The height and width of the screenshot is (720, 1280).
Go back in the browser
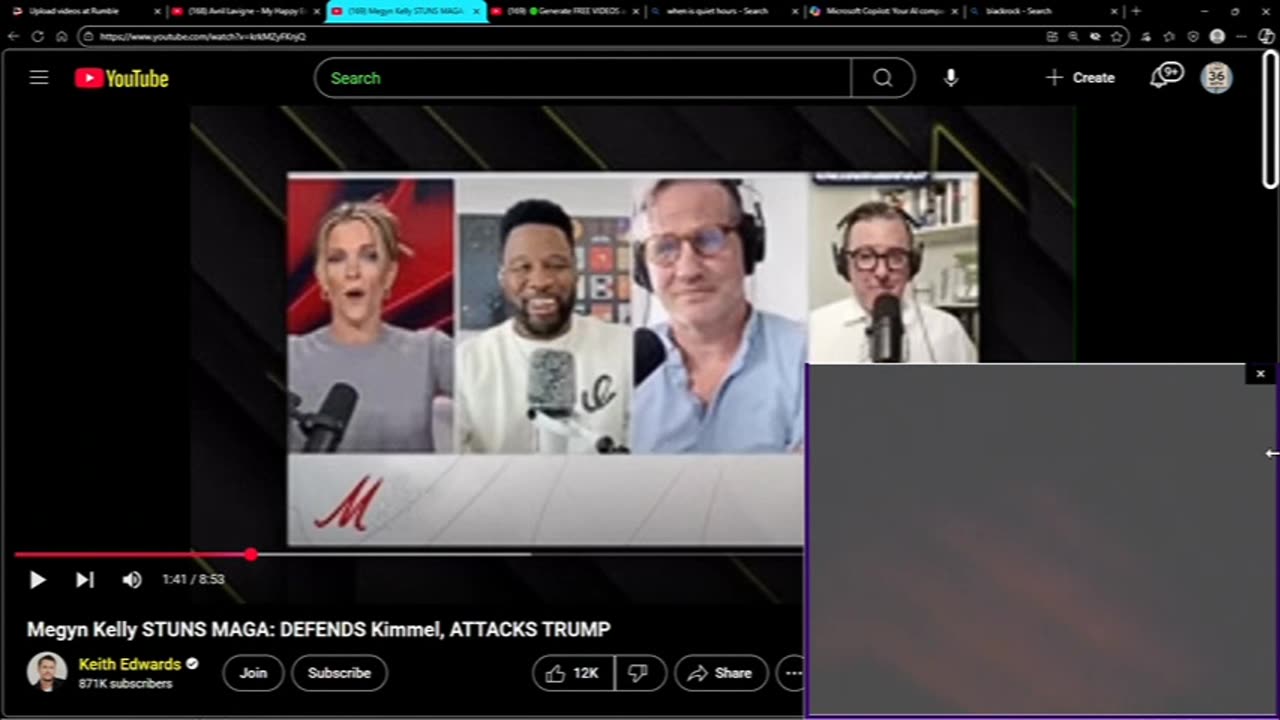13,36
